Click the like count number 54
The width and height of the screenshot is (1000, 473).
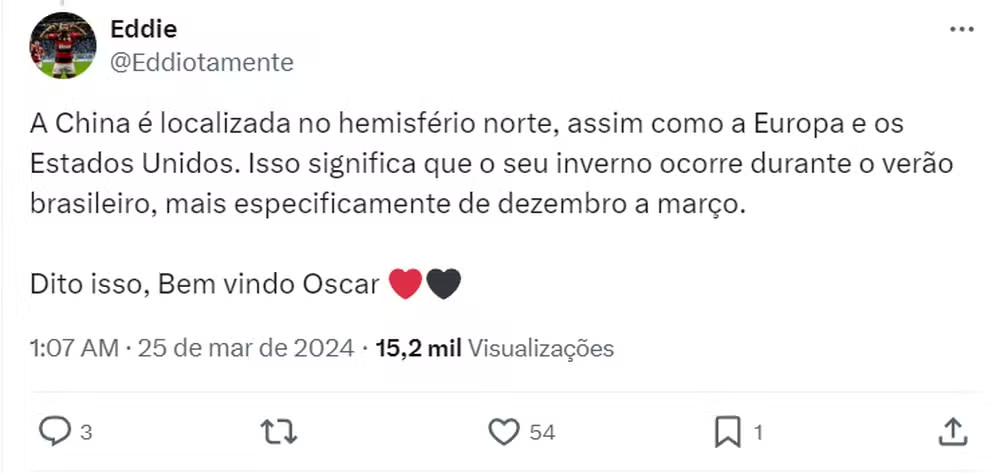tap(542, 433)
